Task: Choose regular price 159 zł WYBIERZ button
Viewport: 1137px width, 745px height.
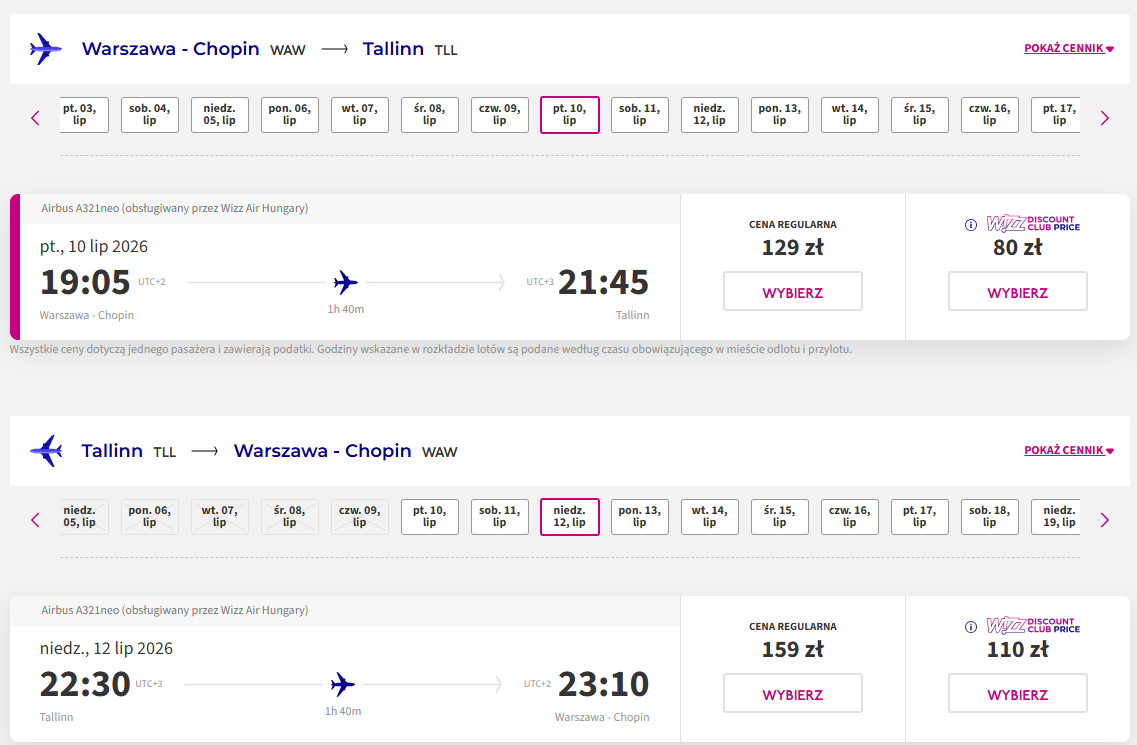Action: click(x=793, y=693)
